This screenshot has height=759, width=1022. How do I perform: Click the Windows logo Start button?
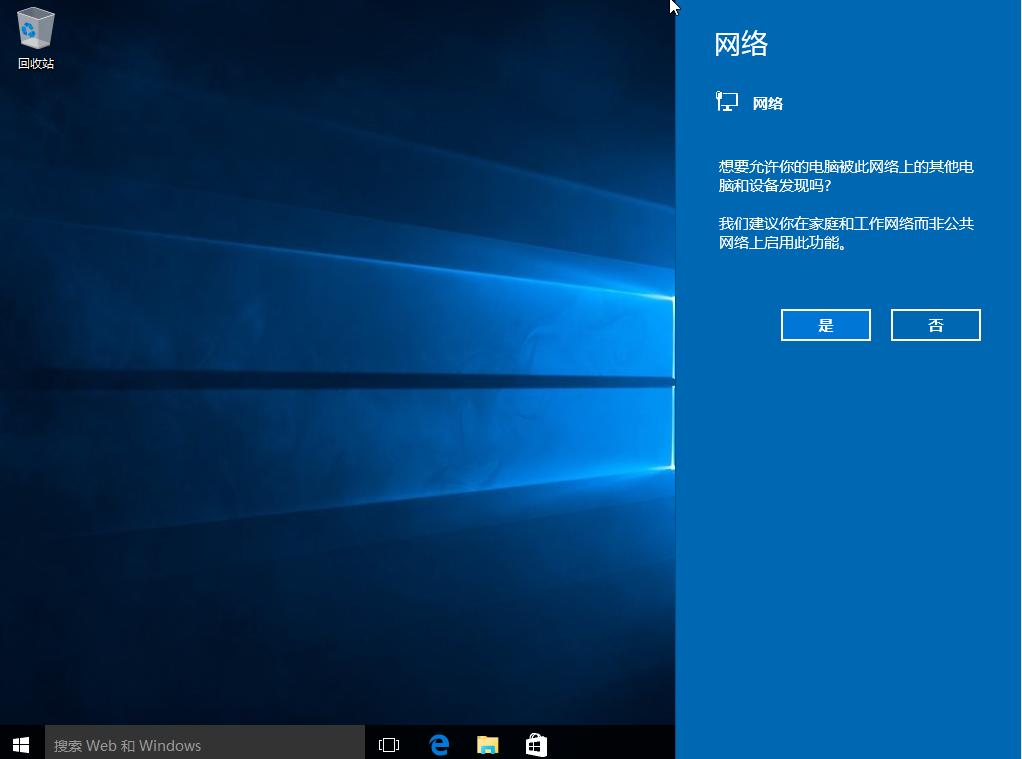(20, 744)
